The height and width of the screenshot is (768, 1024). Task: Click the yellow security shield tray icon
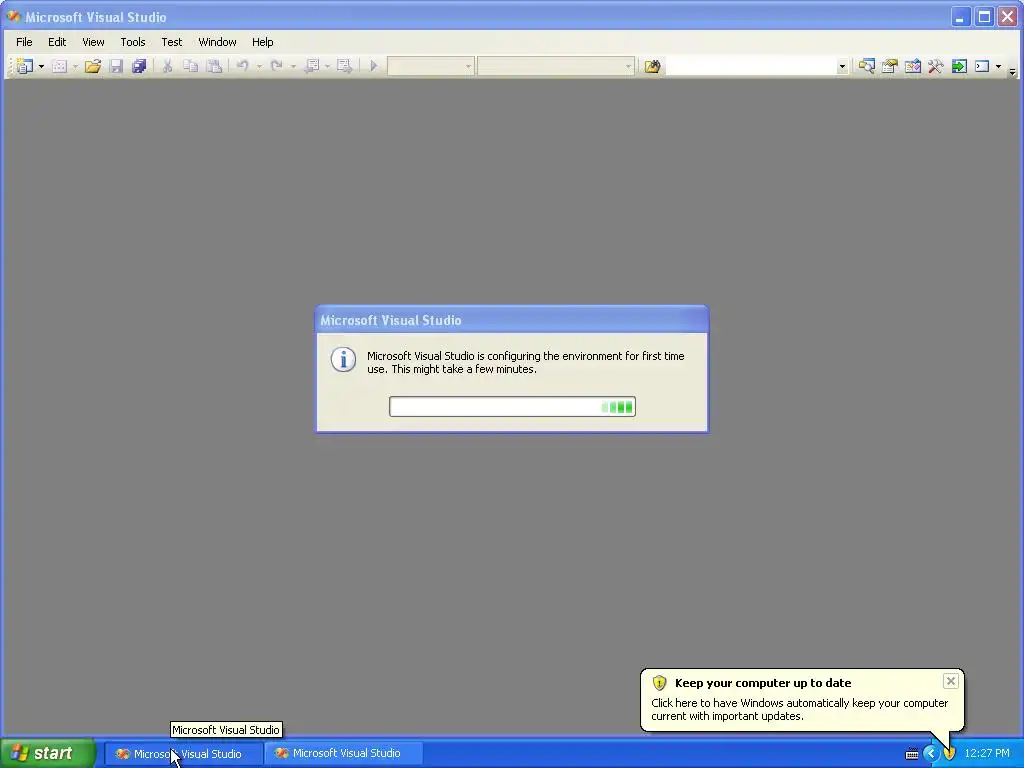coord(950,754)
